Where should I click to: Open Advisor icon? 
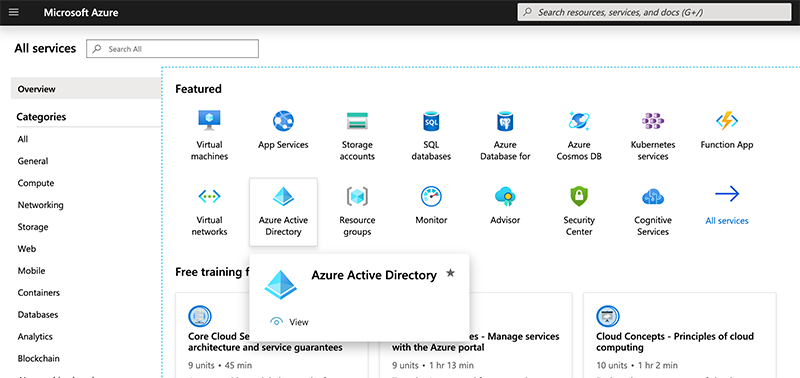pyautogui.click(x=505, y=196)
